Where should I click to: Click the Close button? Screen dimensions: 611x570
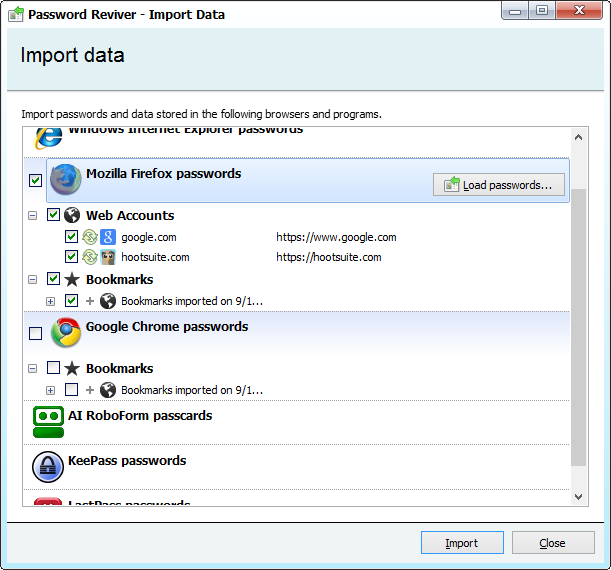pyautogui.click(x=553, y=543)
